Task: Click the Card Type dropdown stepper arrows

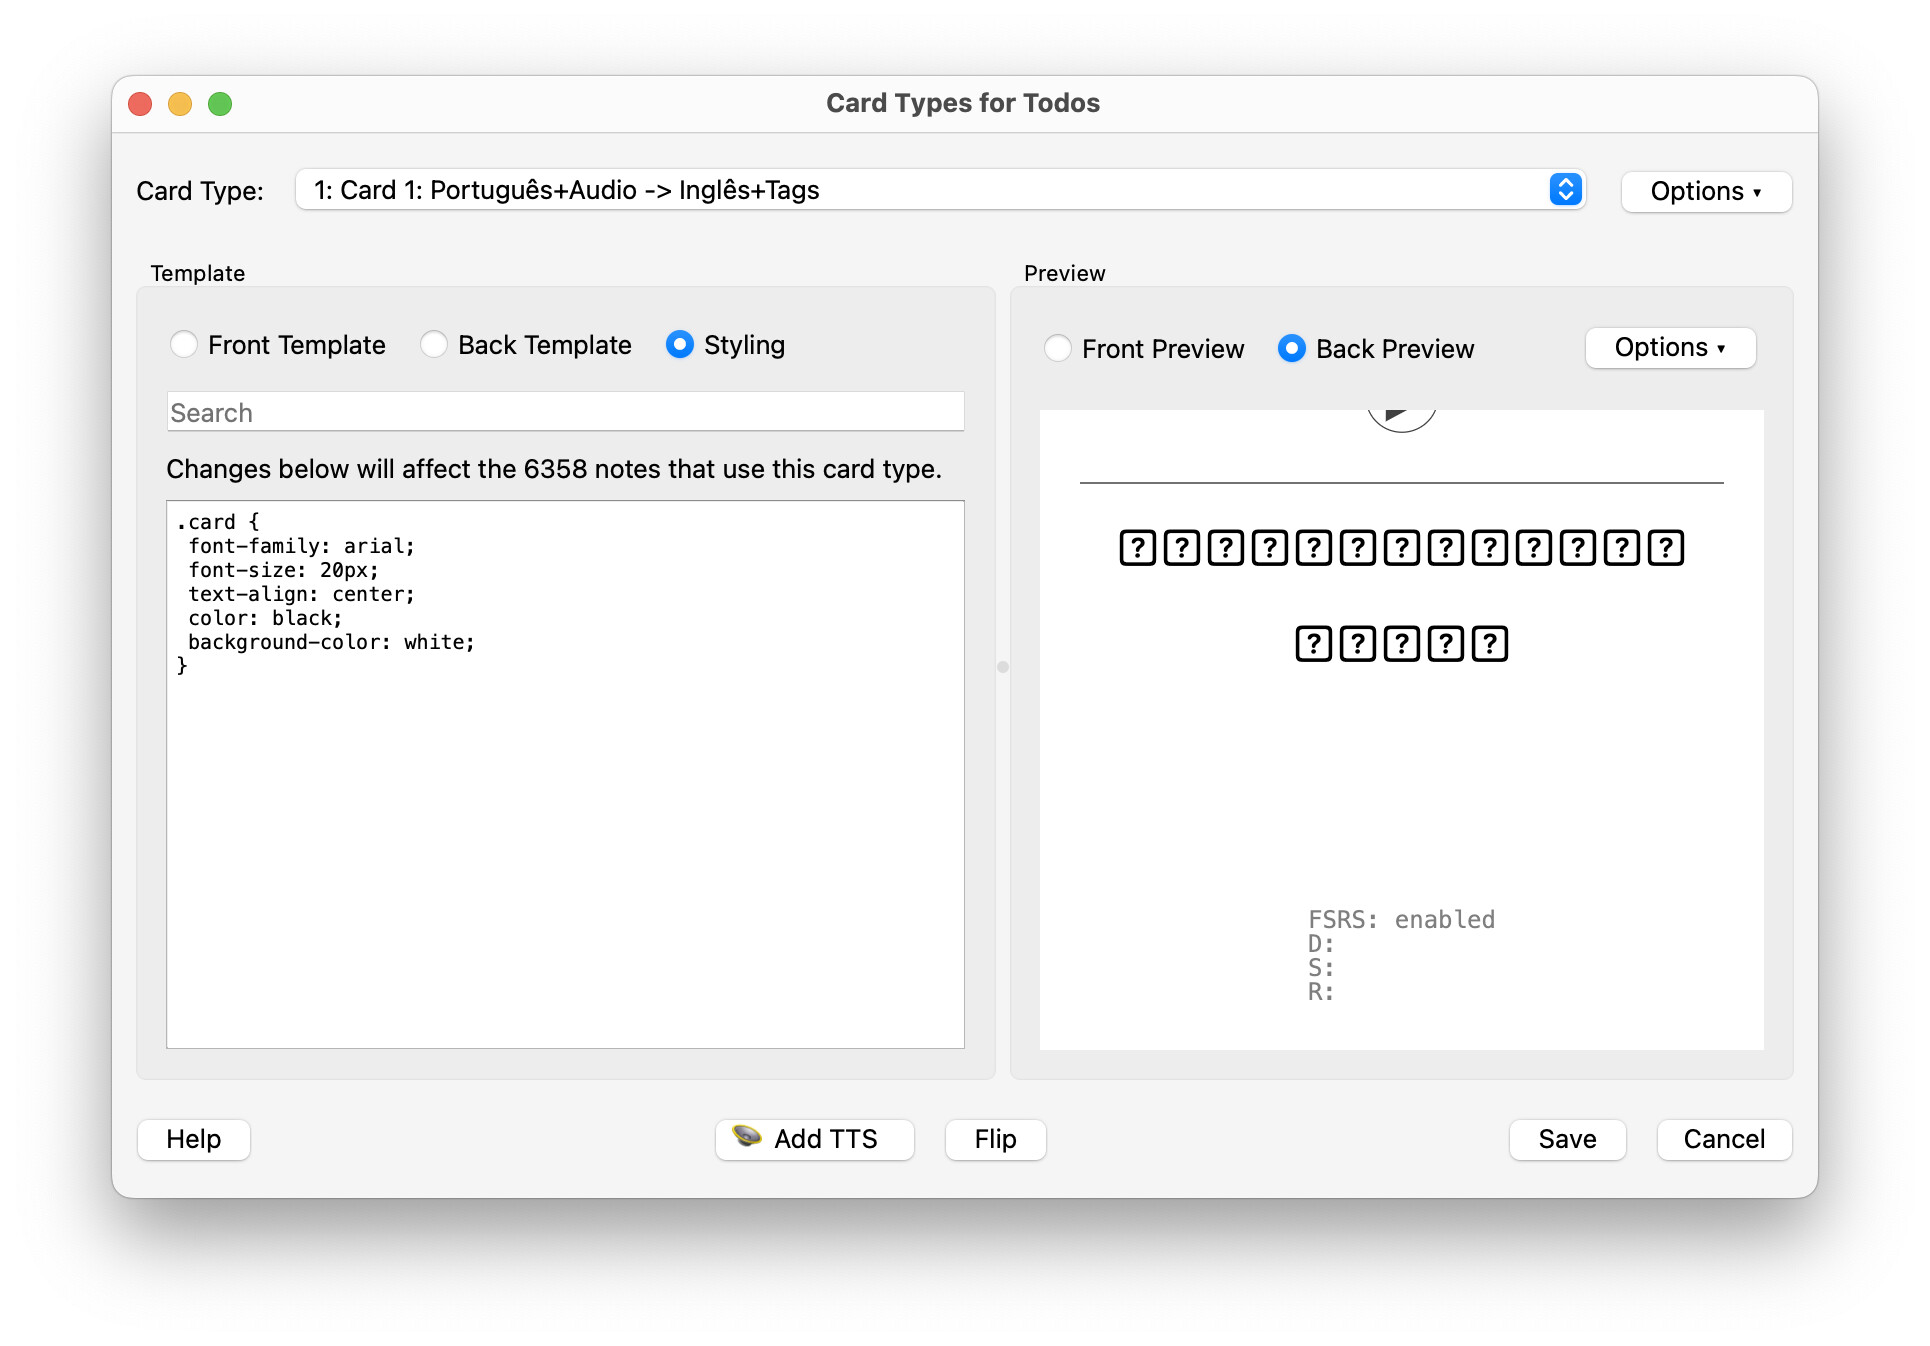Action: [1565, 190]
